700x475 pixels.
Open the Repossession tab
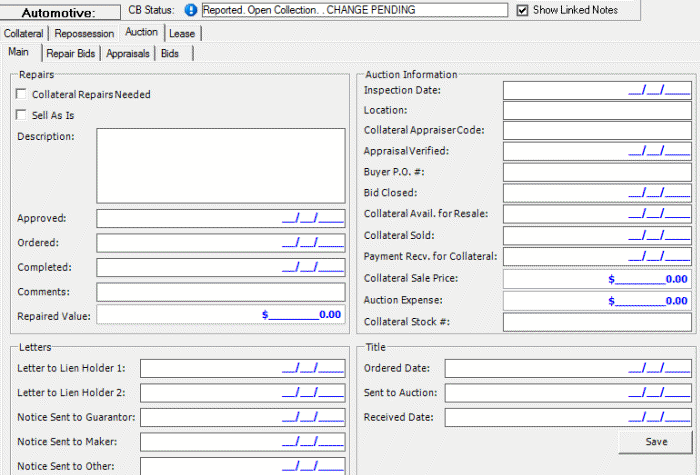tap(84, 33)
